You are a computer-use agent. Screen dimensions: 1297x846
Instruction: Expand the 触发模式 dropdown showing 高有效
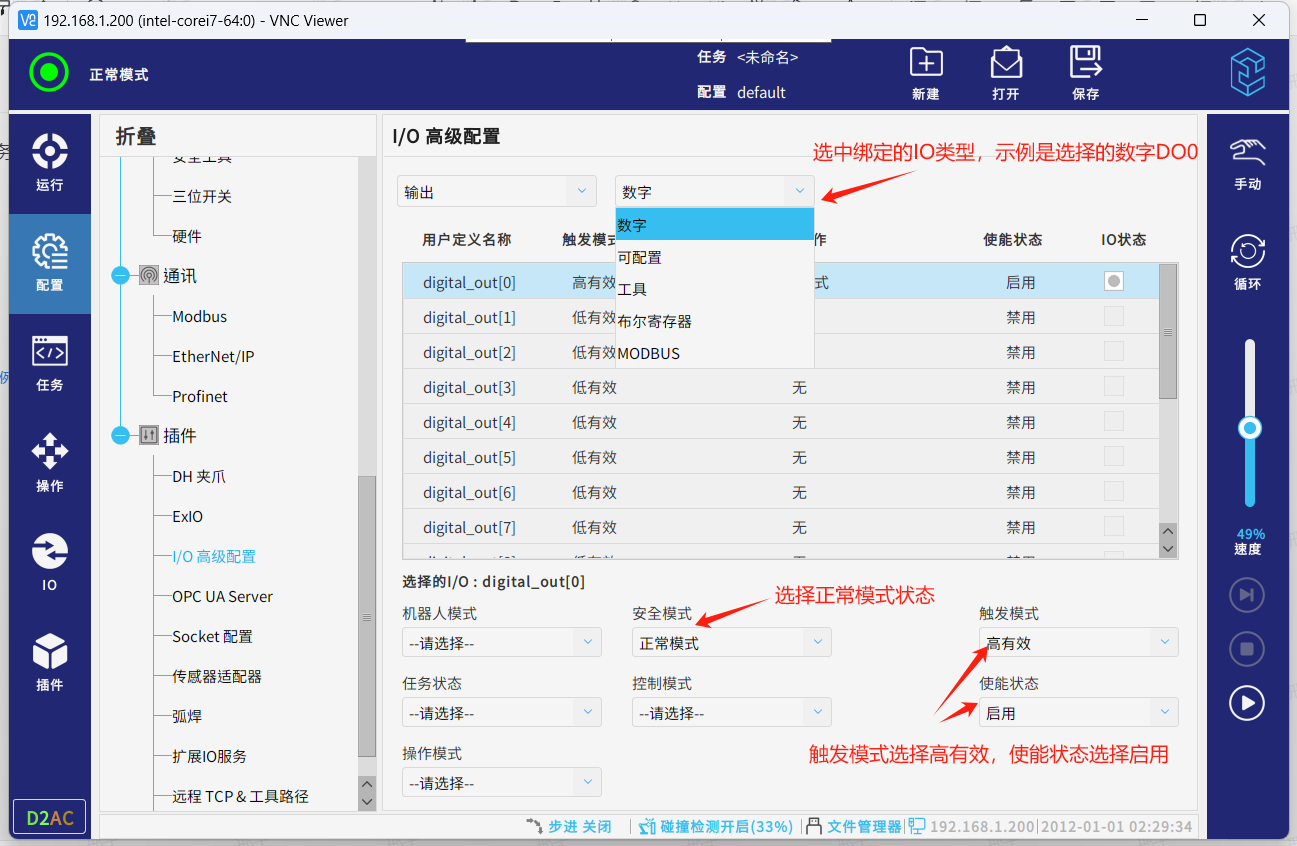(x=1078, y=643)
